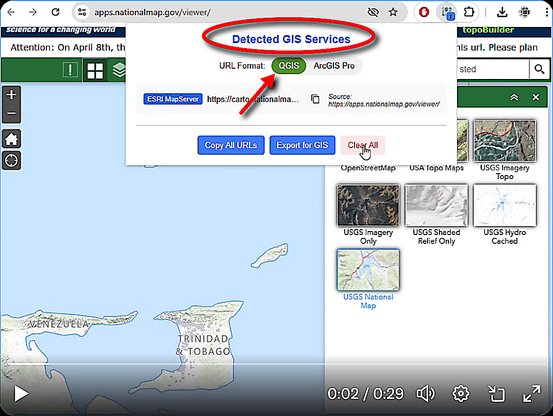Find my location on the map

tap(11, 161)
